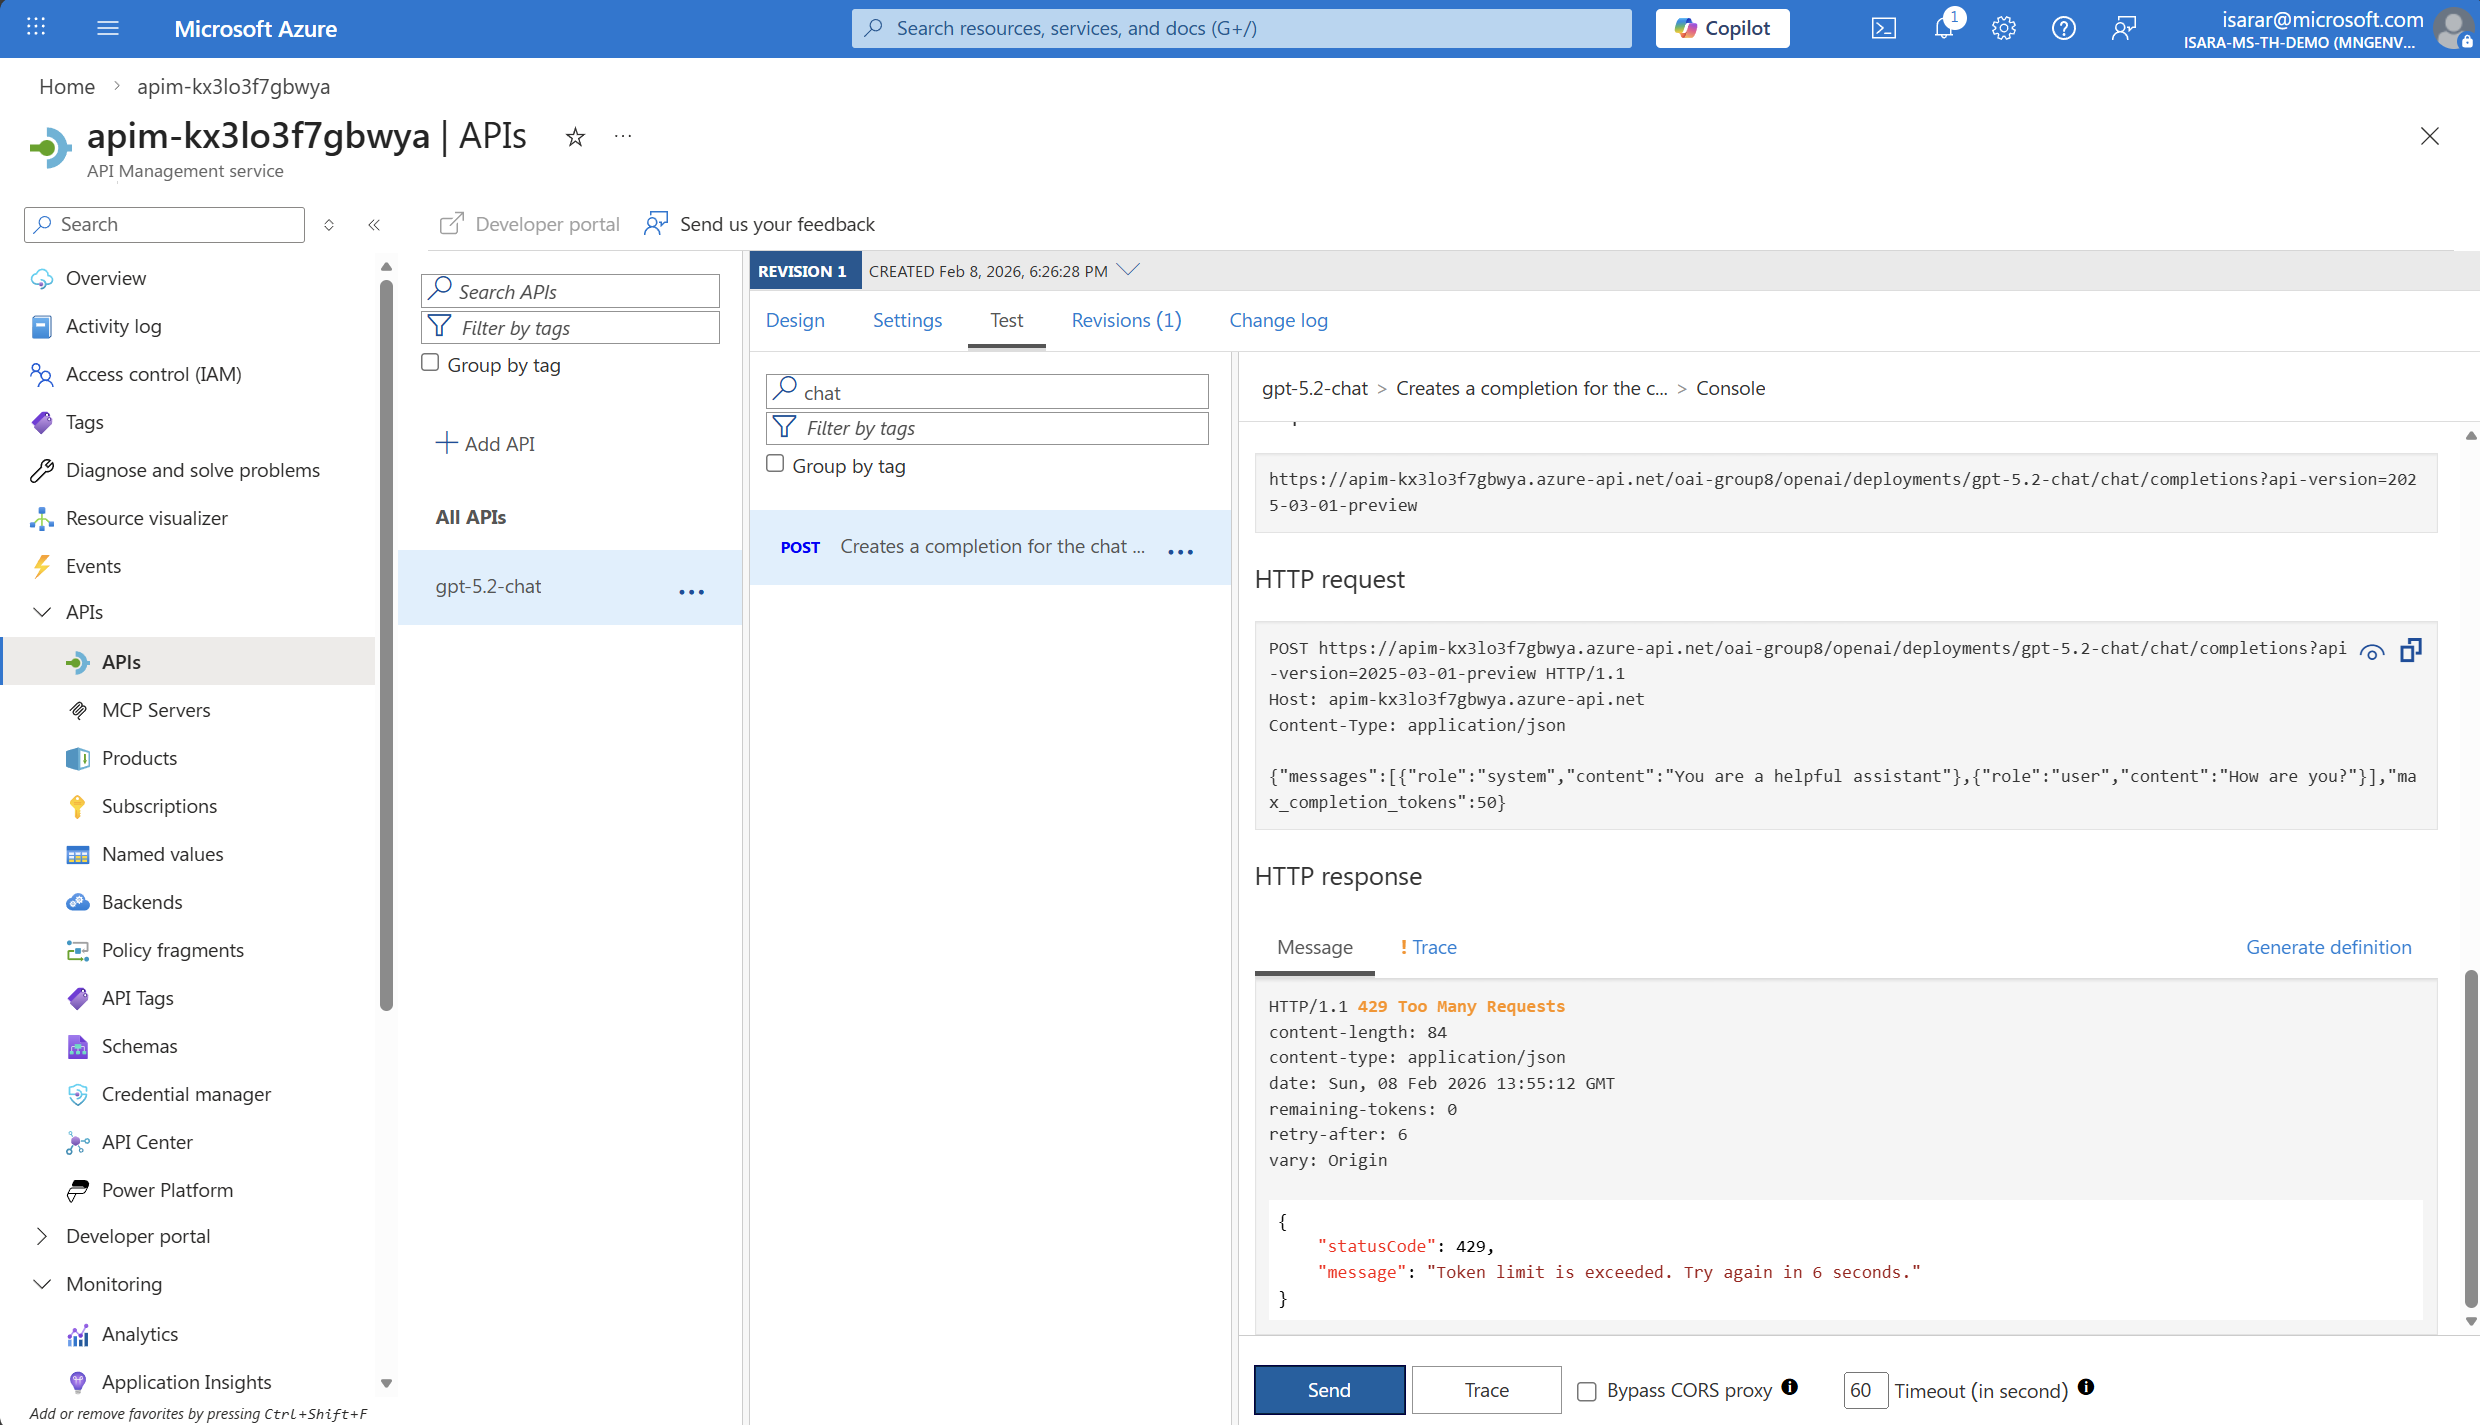2480x1425 pixels.
Task: Collapse the APIs section in sidebar
Action: 42,612
